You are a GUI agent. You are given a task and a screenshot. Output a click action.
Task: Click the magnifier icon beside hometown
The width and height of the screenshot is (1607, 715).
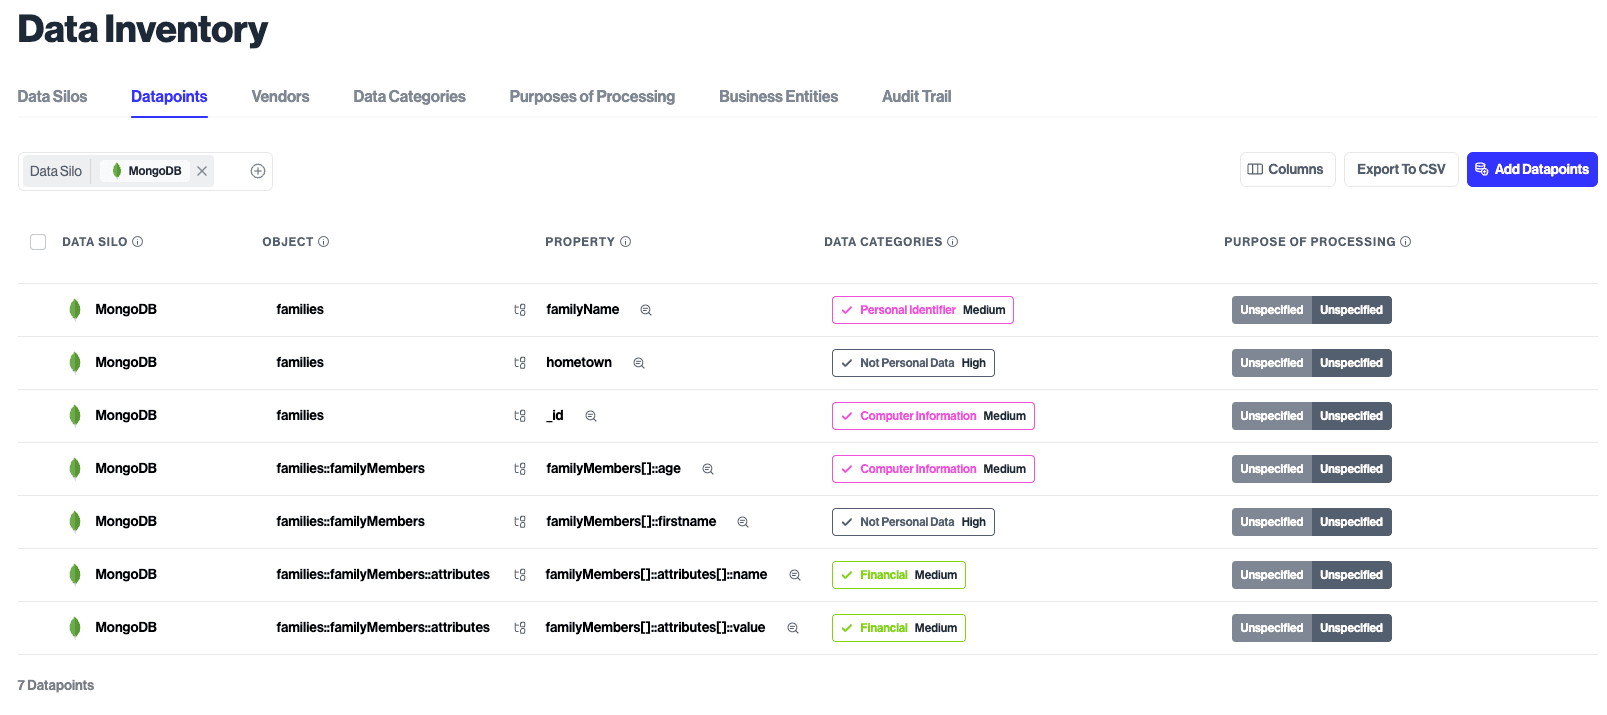[639, 363]
